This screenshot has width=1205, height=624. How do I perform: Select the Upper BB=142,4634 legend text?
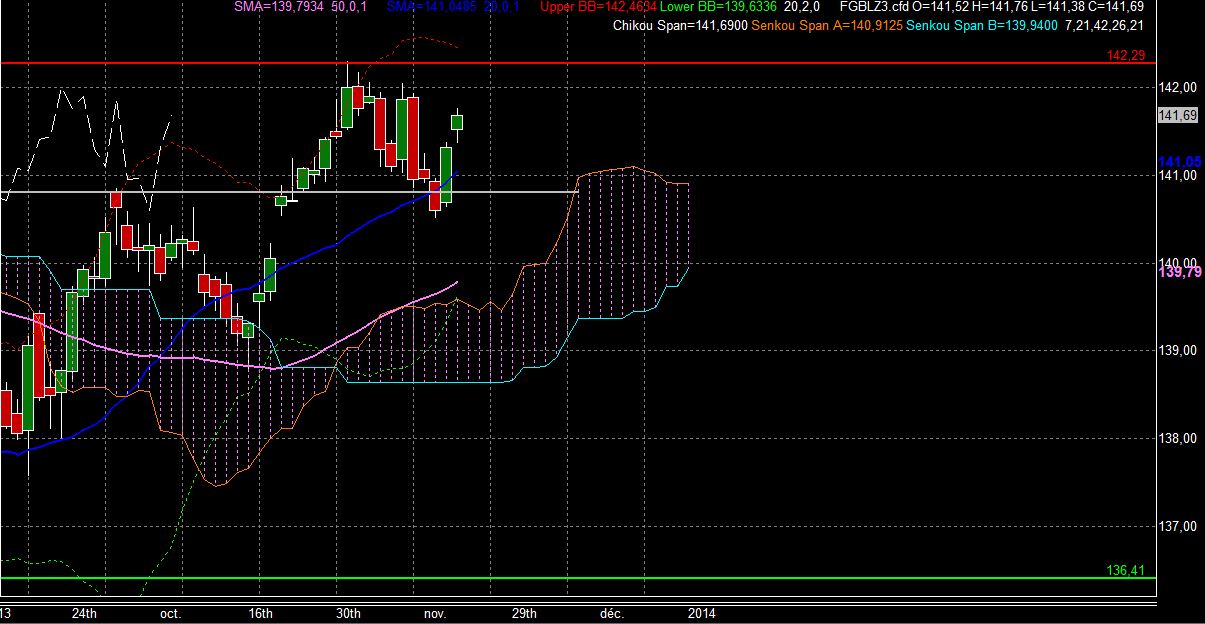[599, 7]
